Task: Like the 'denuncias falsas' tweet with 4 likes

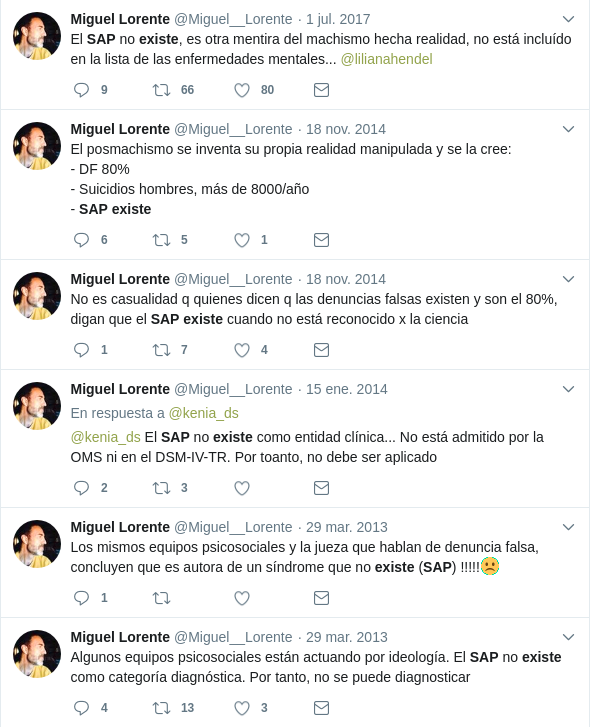Action: (x=241, y=350)
